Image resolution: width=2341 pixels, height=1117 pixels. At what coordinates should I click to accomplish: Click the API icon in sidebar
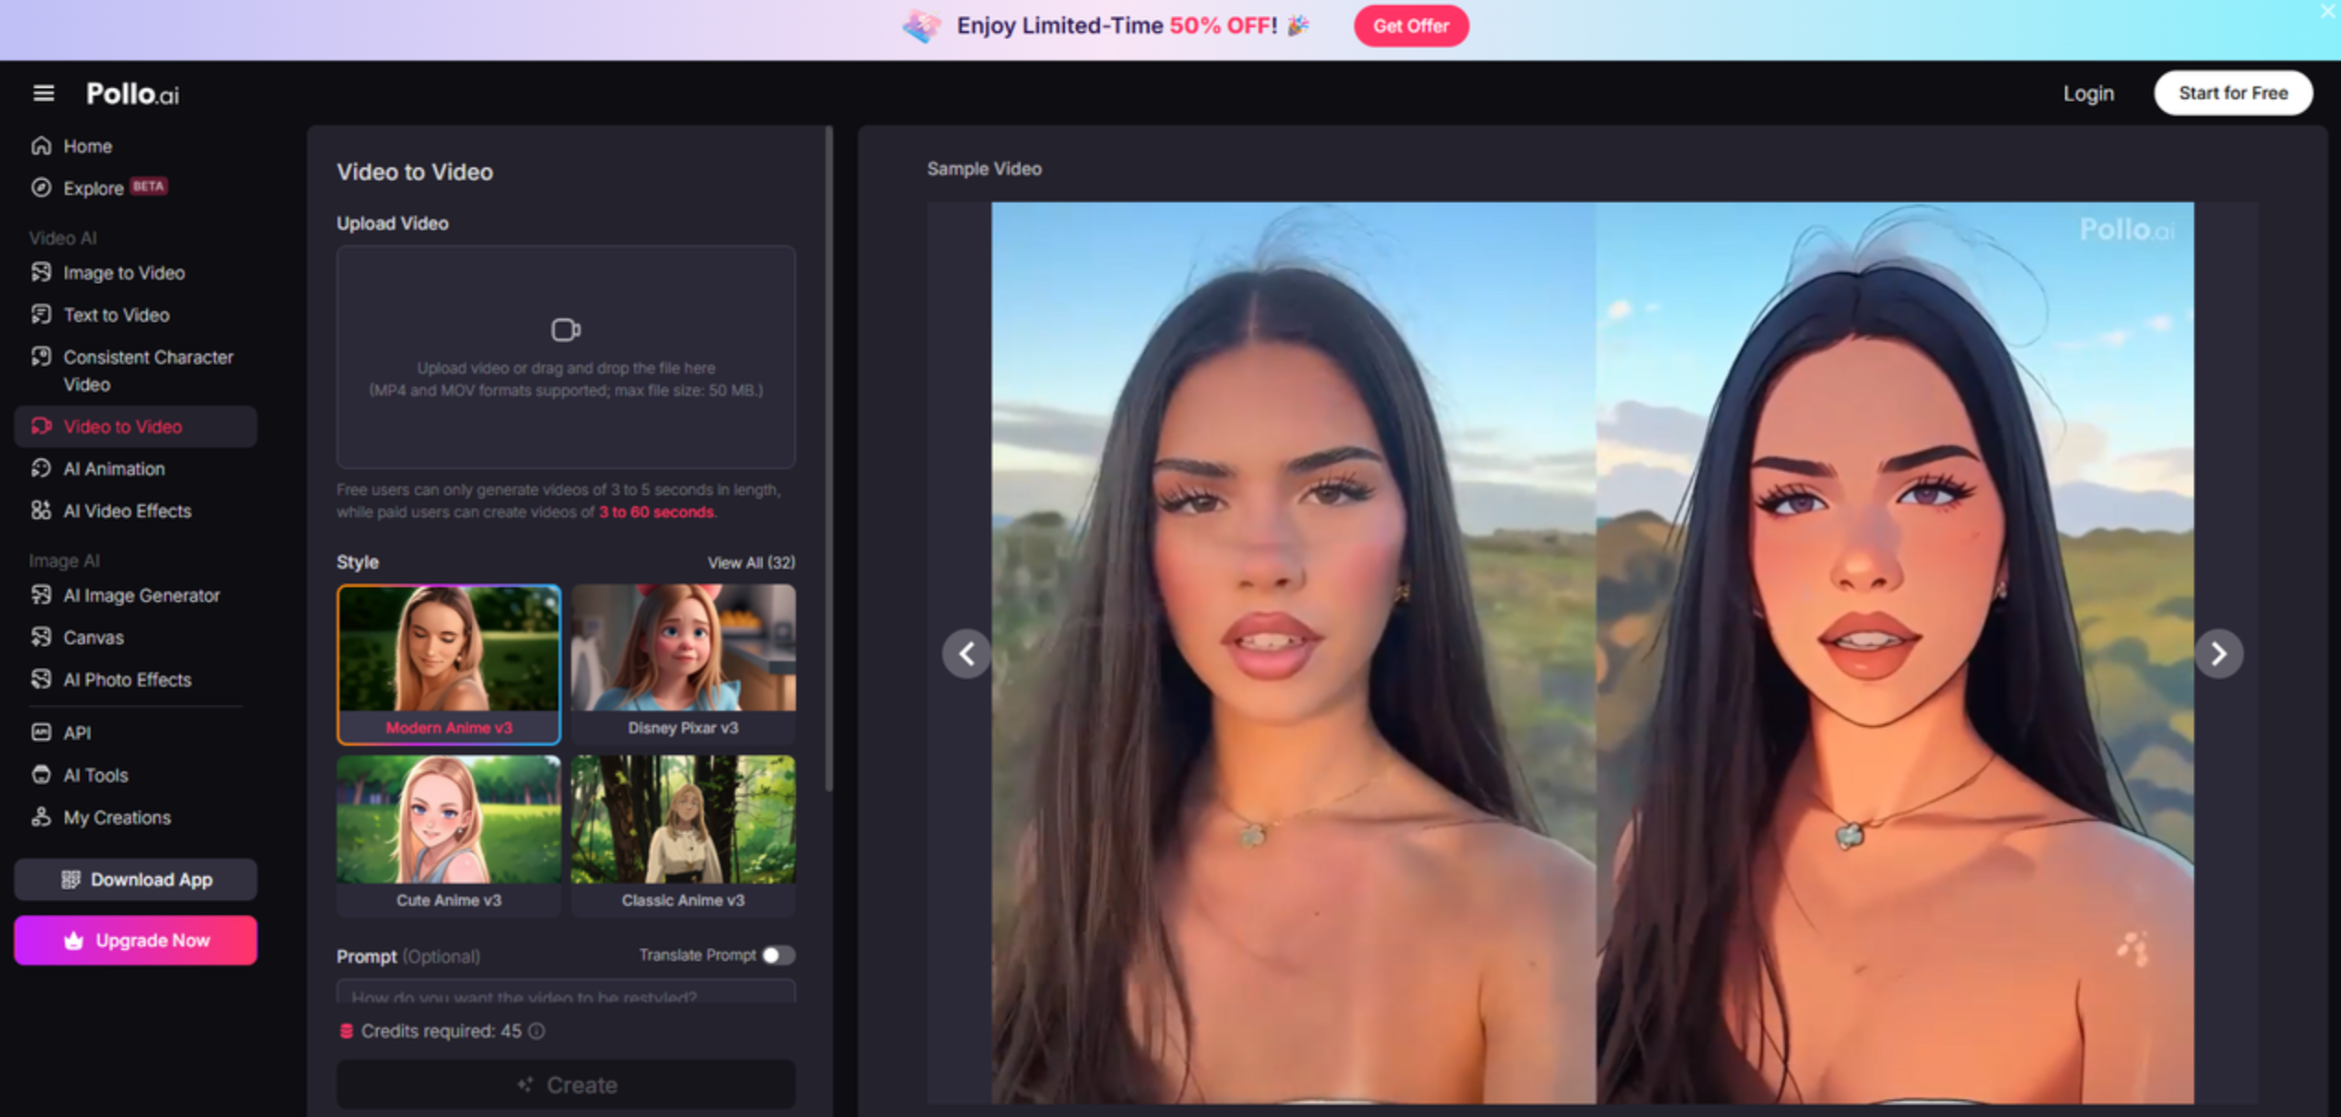point(41,733)
